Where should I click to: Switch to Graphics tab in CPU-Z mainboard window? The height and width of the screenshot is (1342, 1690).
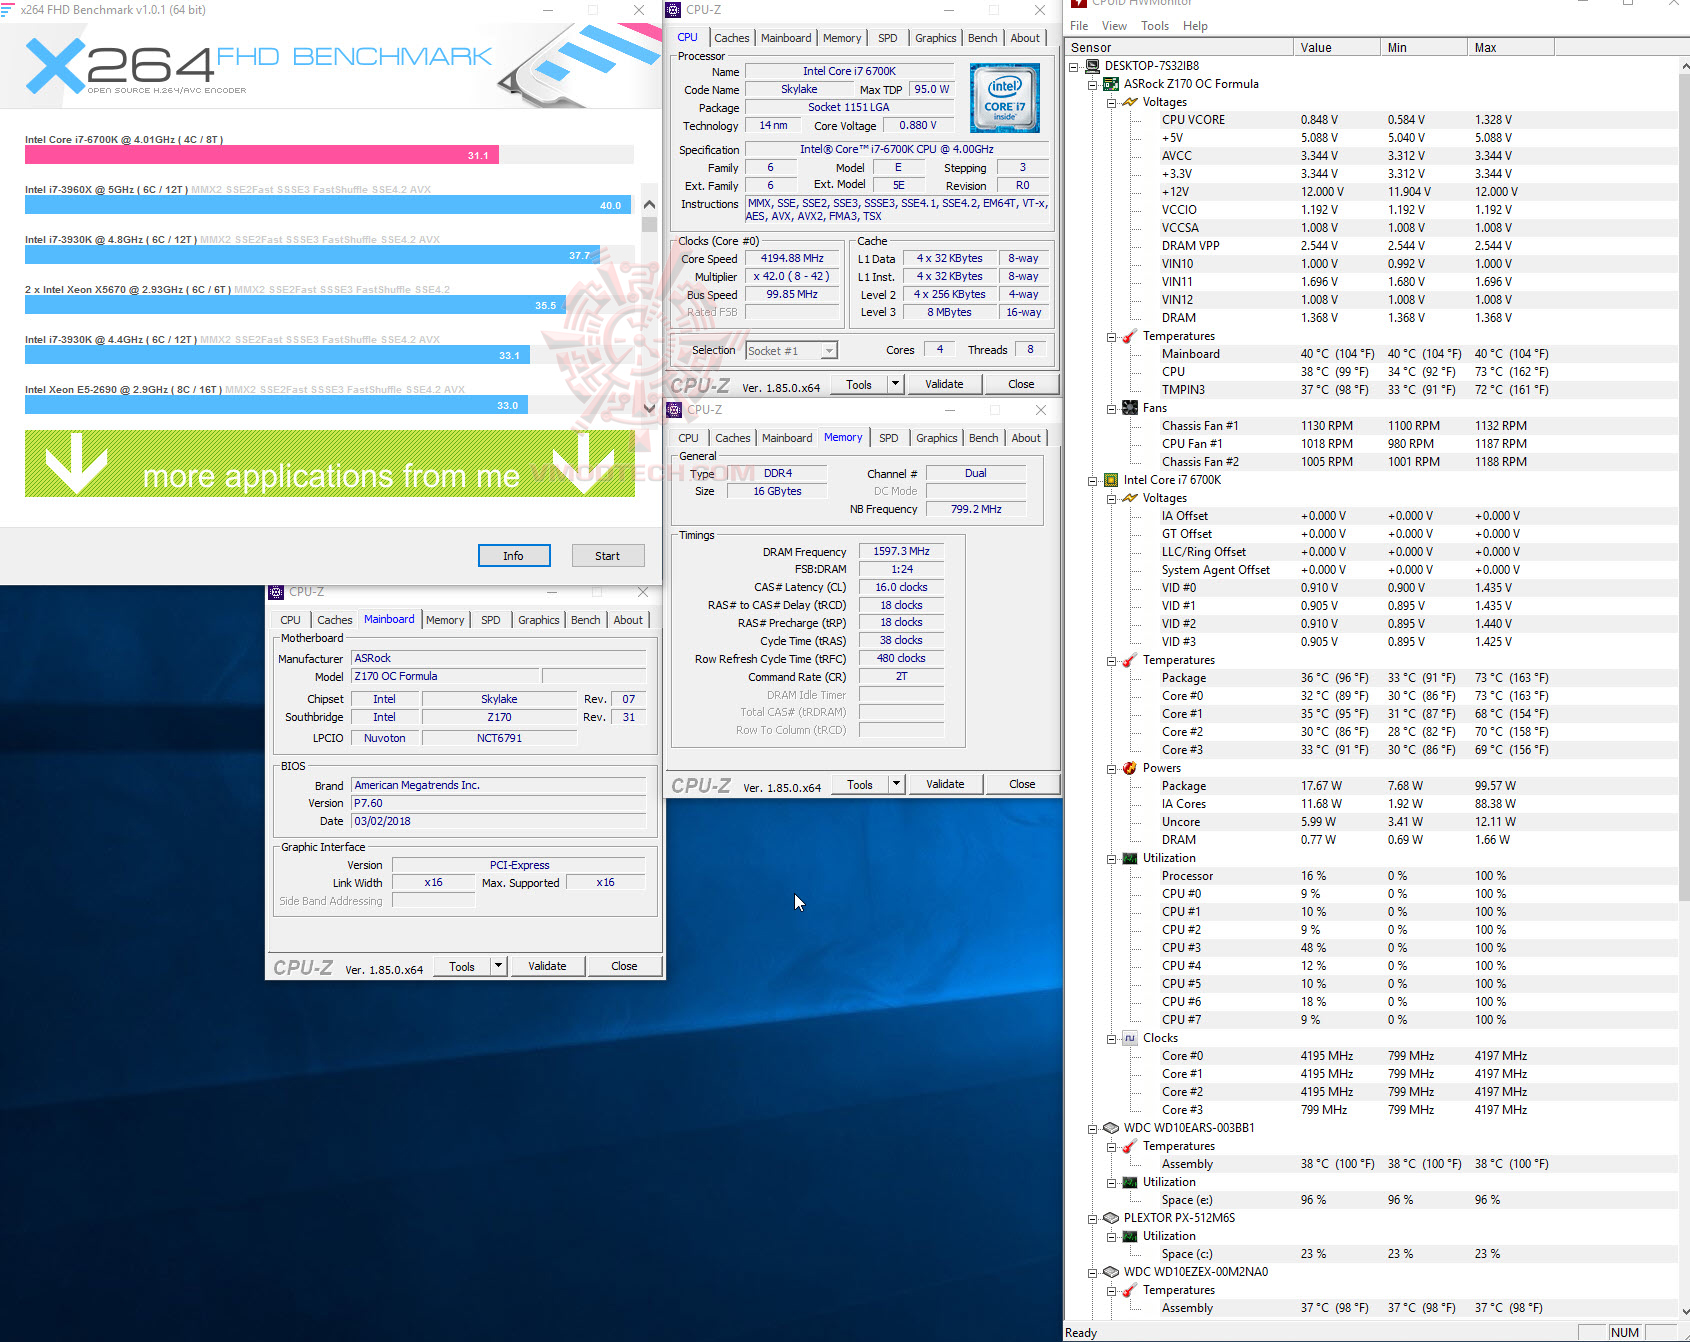(539, 620)
